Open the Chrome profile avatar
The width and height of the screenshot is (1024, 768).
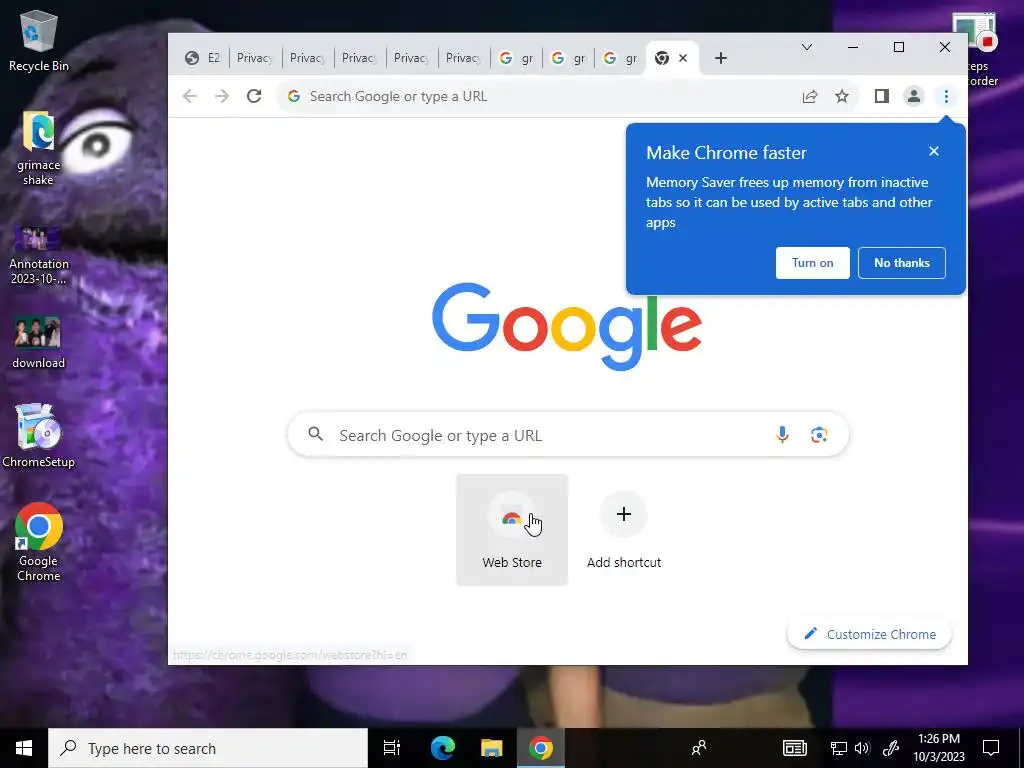914,97
